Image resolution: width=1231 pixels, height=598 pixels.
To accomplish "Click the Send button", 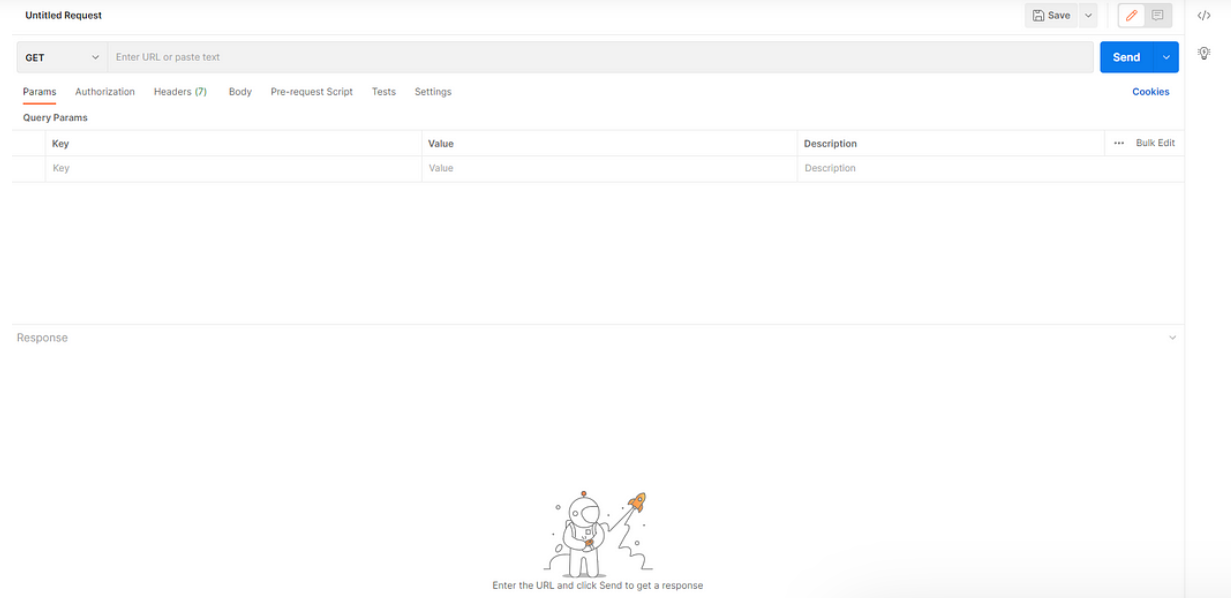I will click(x=1127, y=57).
